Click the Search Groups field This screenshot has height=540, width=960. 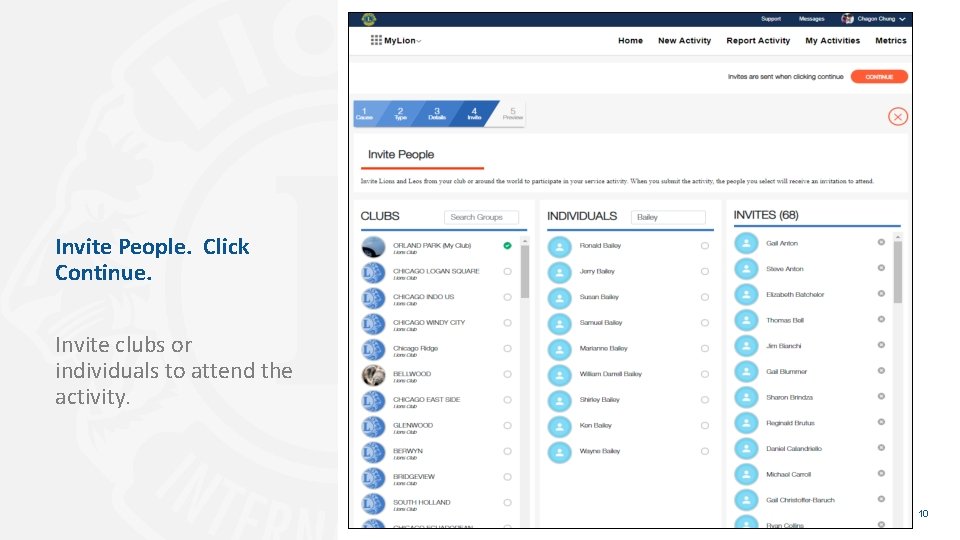coord(481,217)
